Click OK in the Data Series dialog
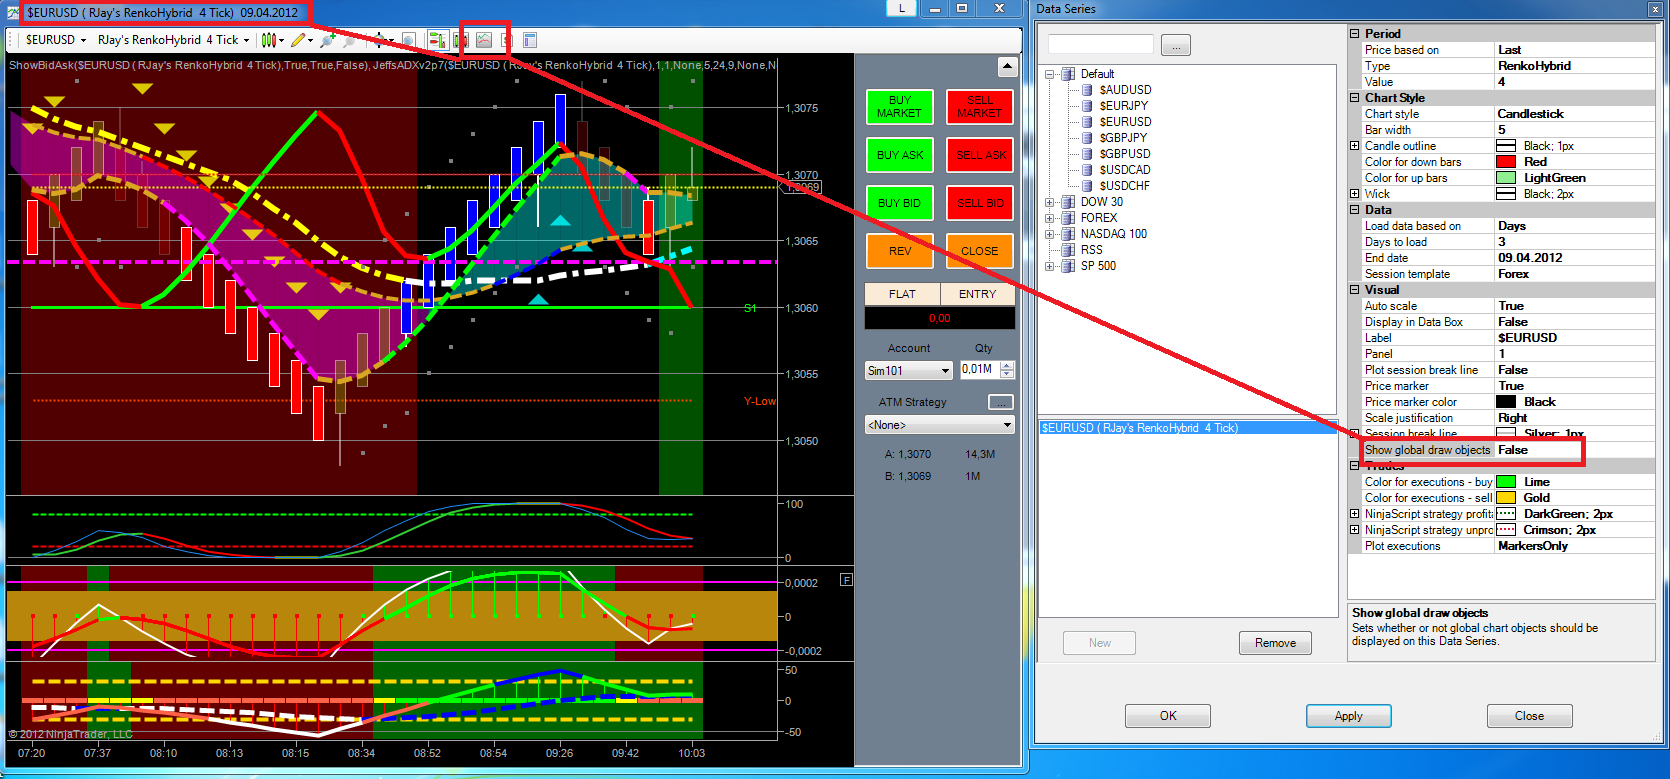Viewport: 1670px width, 779px height. (x=1168, y=716)
